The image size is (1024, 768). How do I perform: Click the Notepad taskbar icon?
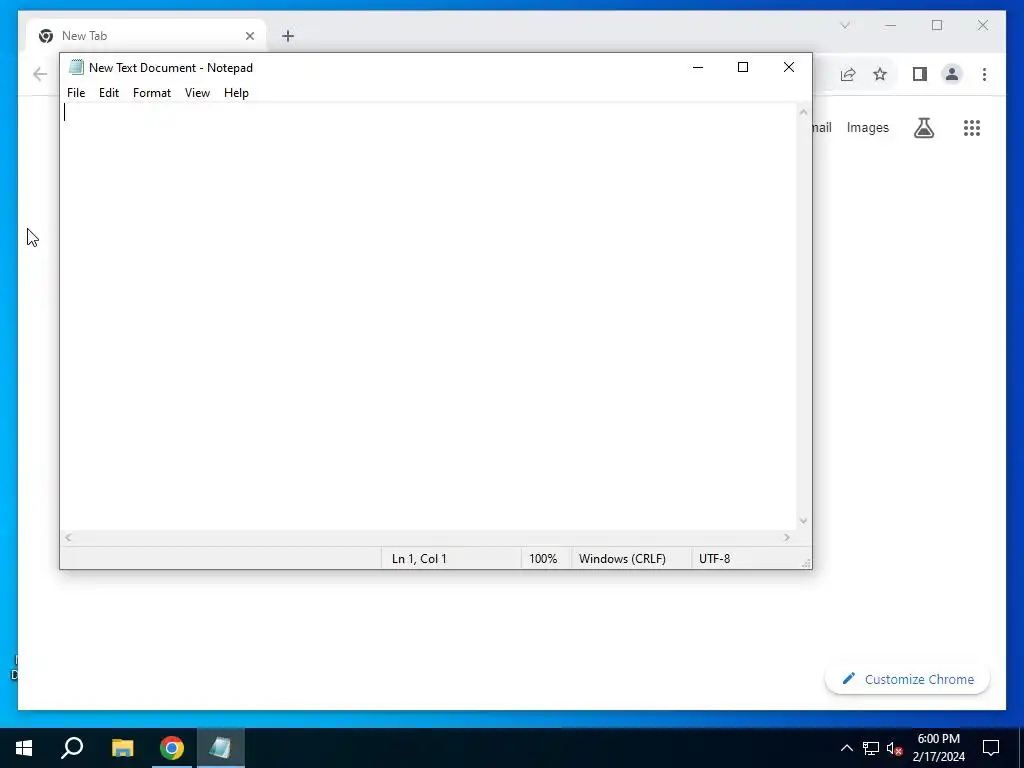pos(221,748)
